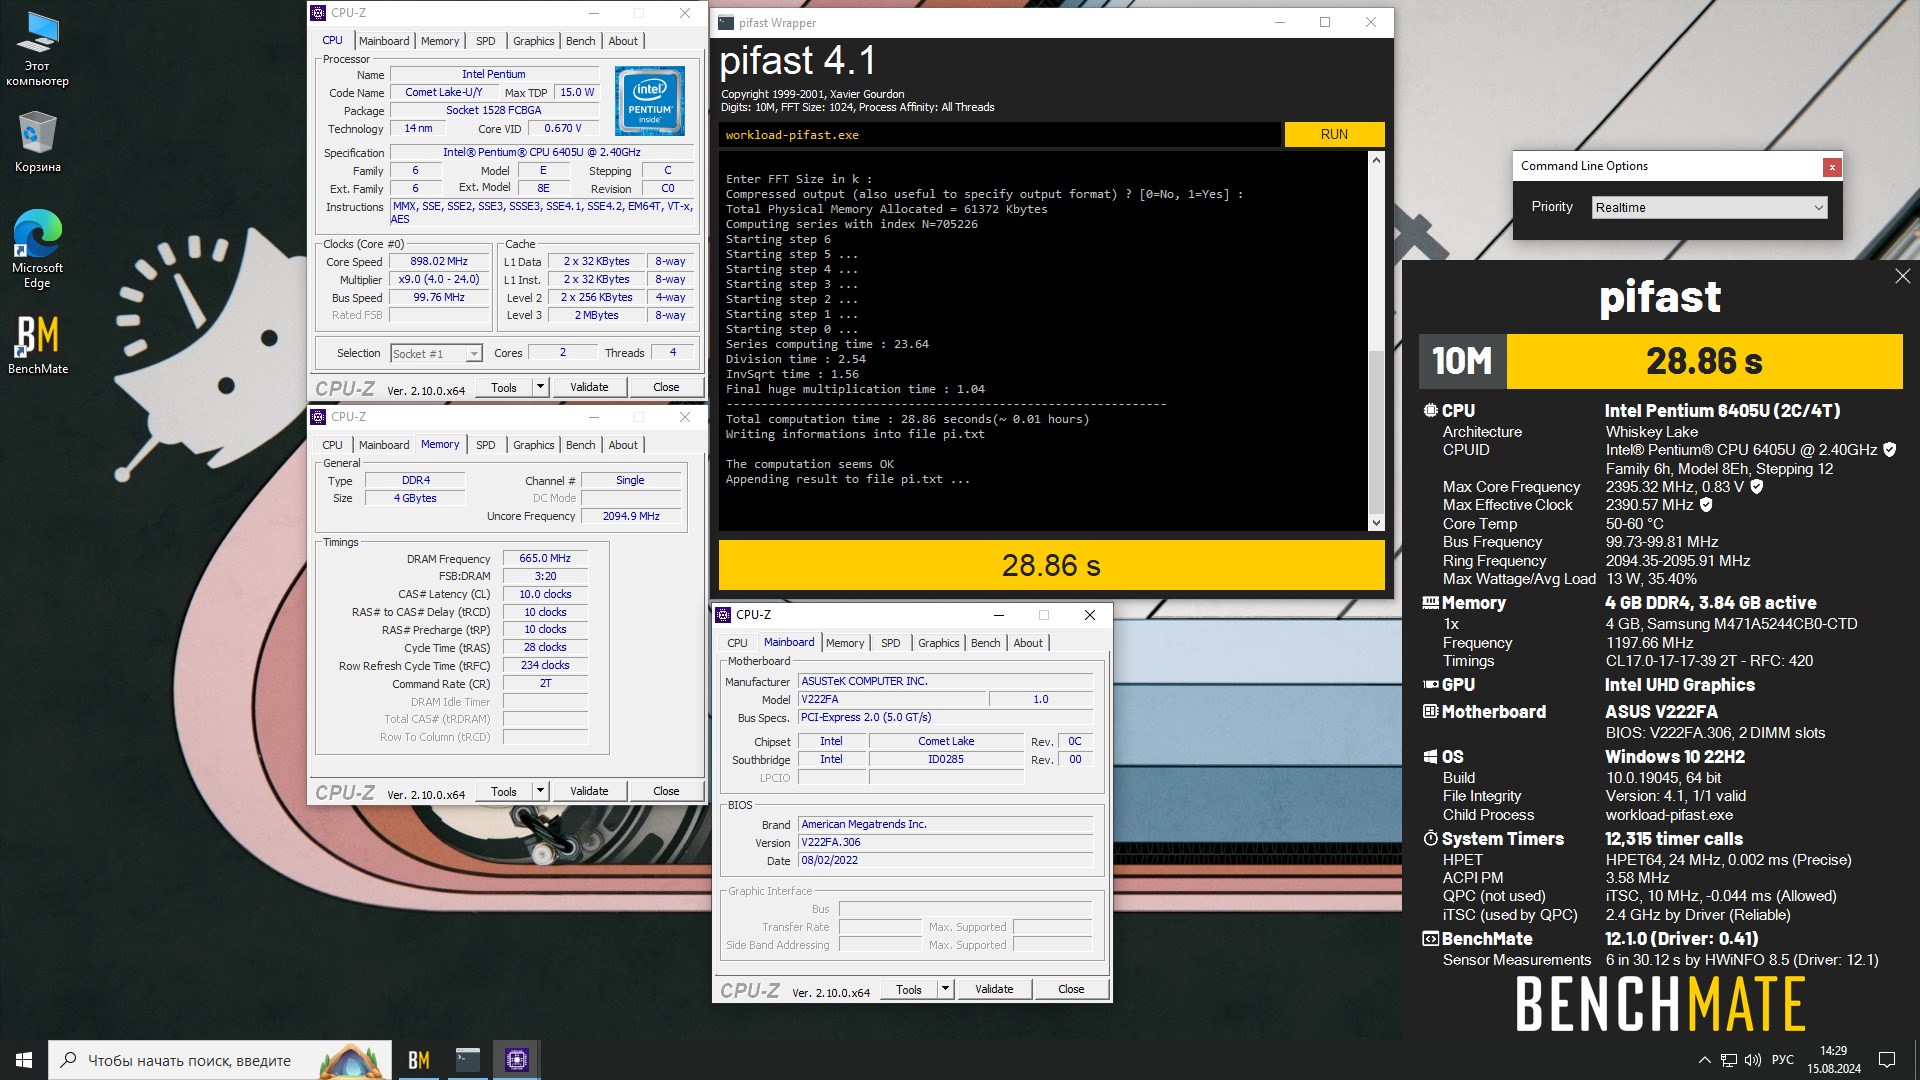The height and width of the screenshot is (1080, 1920).
Task: Close the Command Line Options panel
Action: 1832,167
